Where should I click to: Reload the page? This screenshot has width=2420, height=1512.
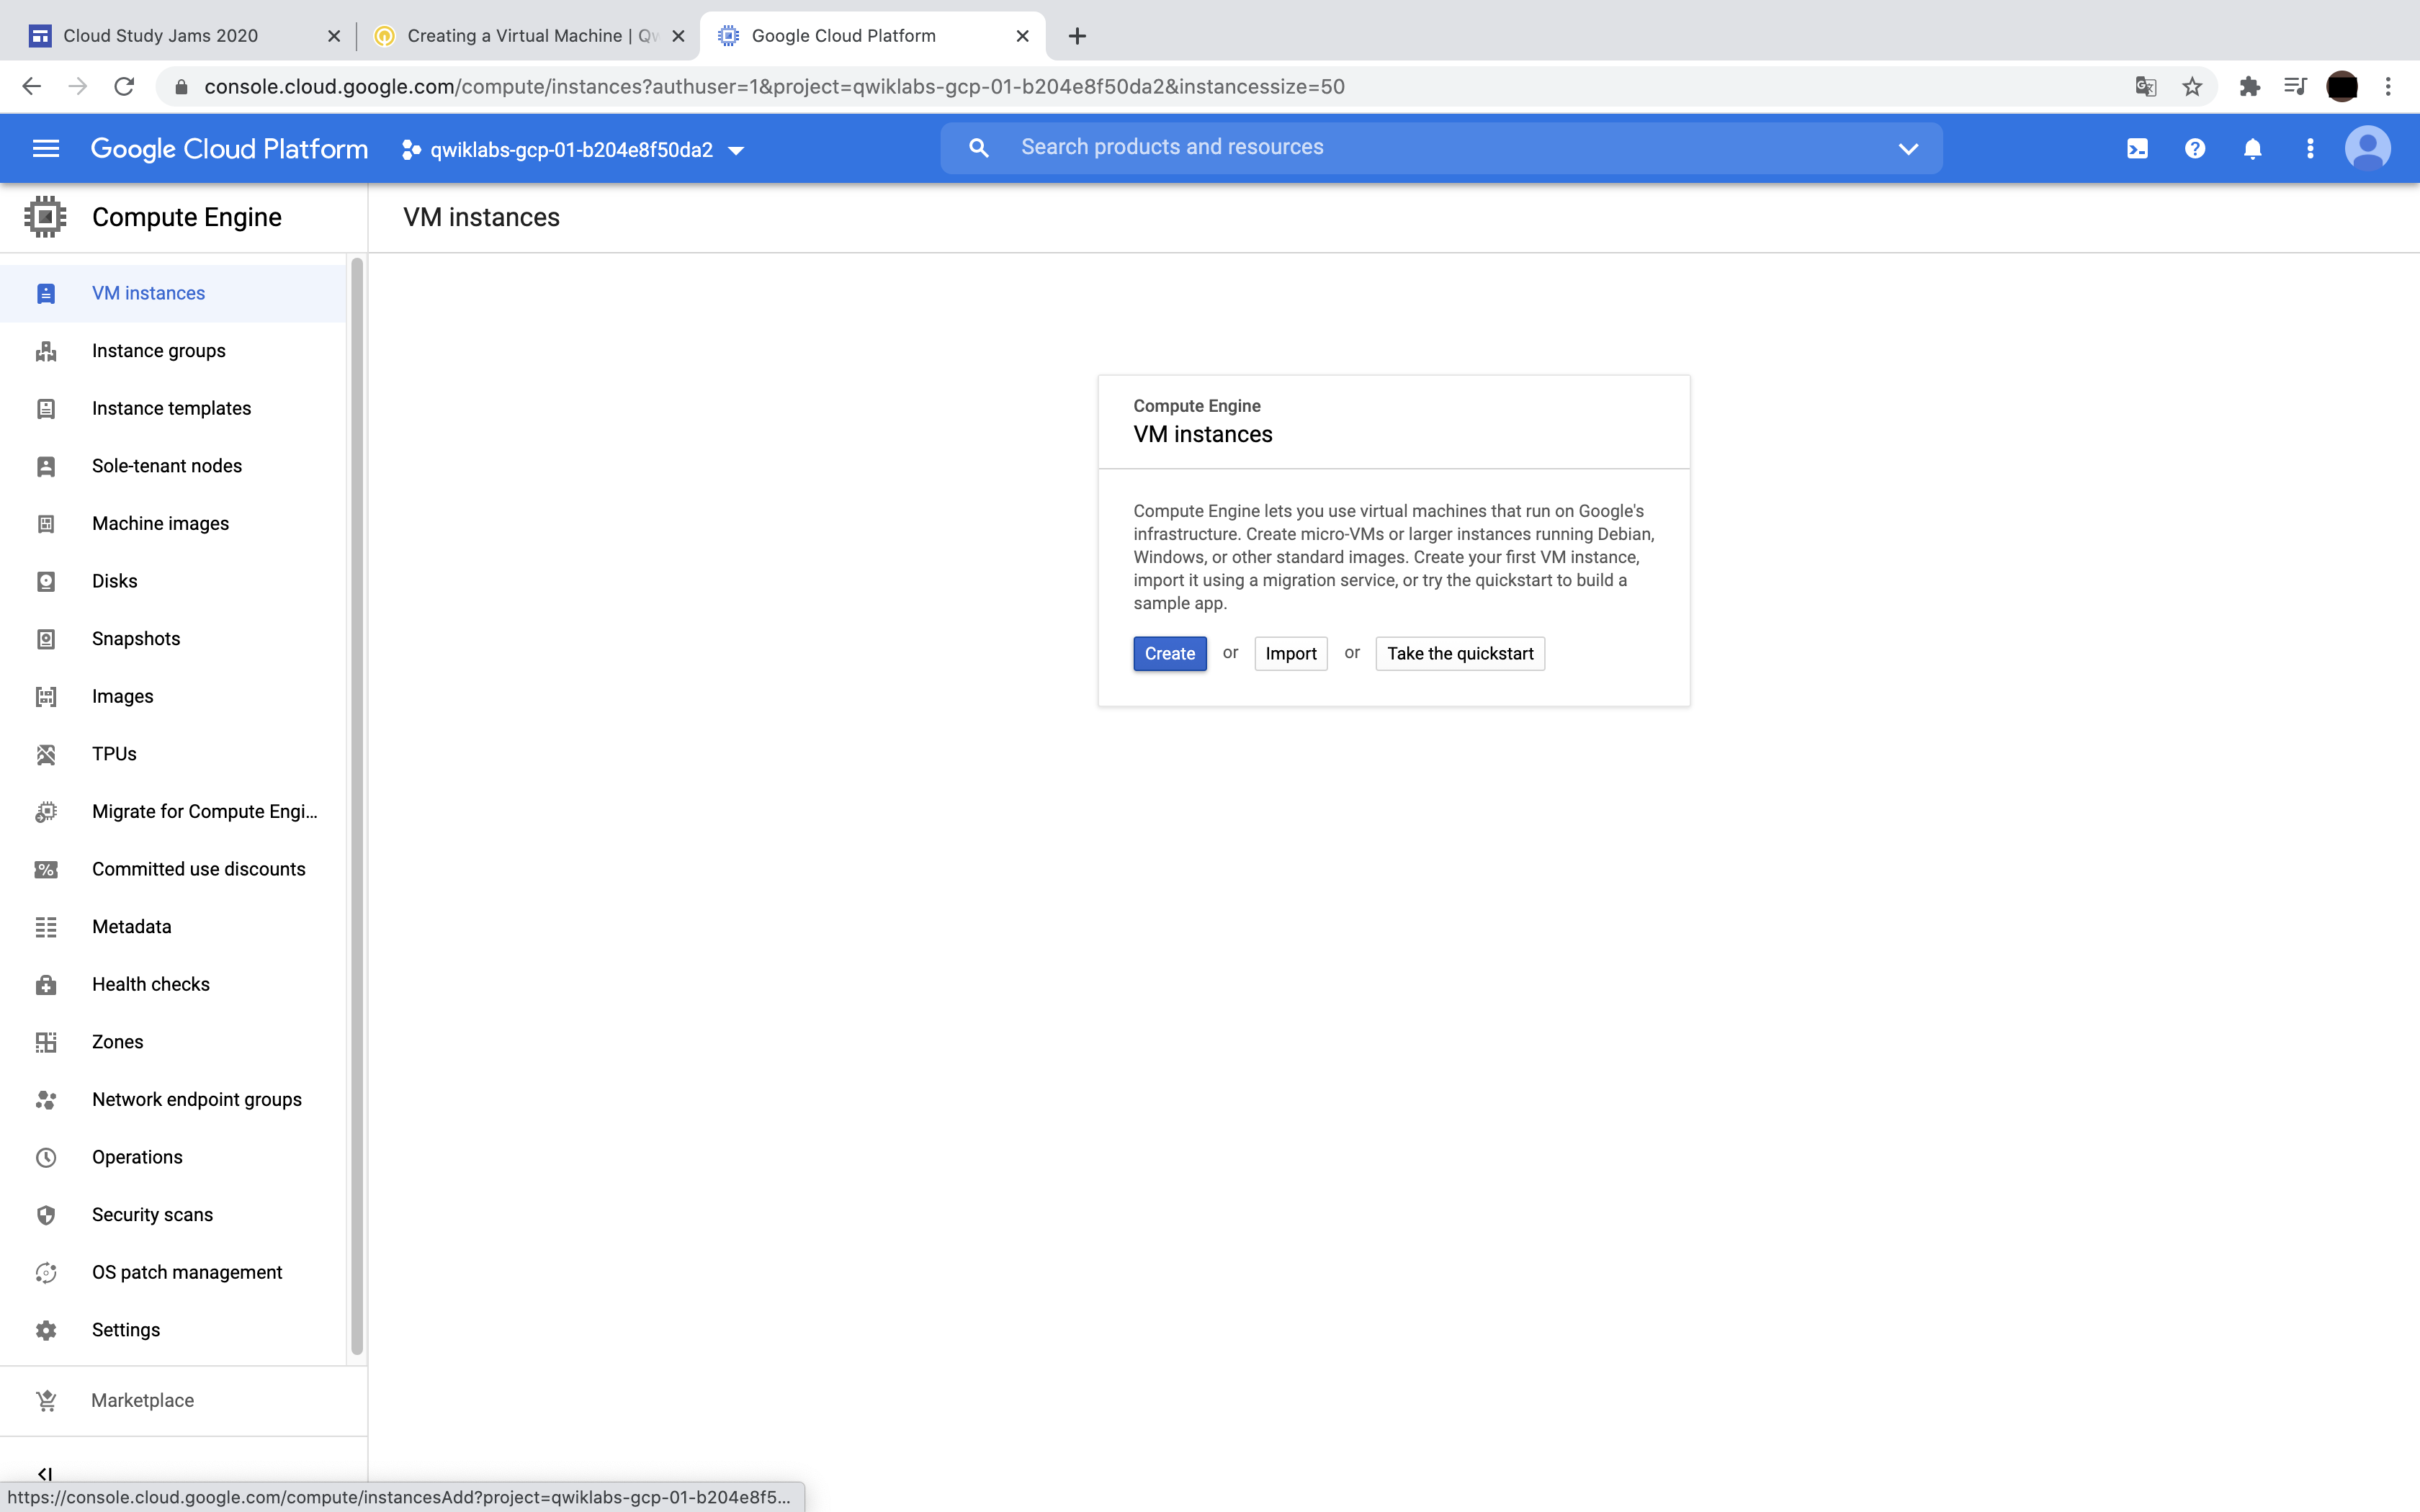tap(124, 87)
